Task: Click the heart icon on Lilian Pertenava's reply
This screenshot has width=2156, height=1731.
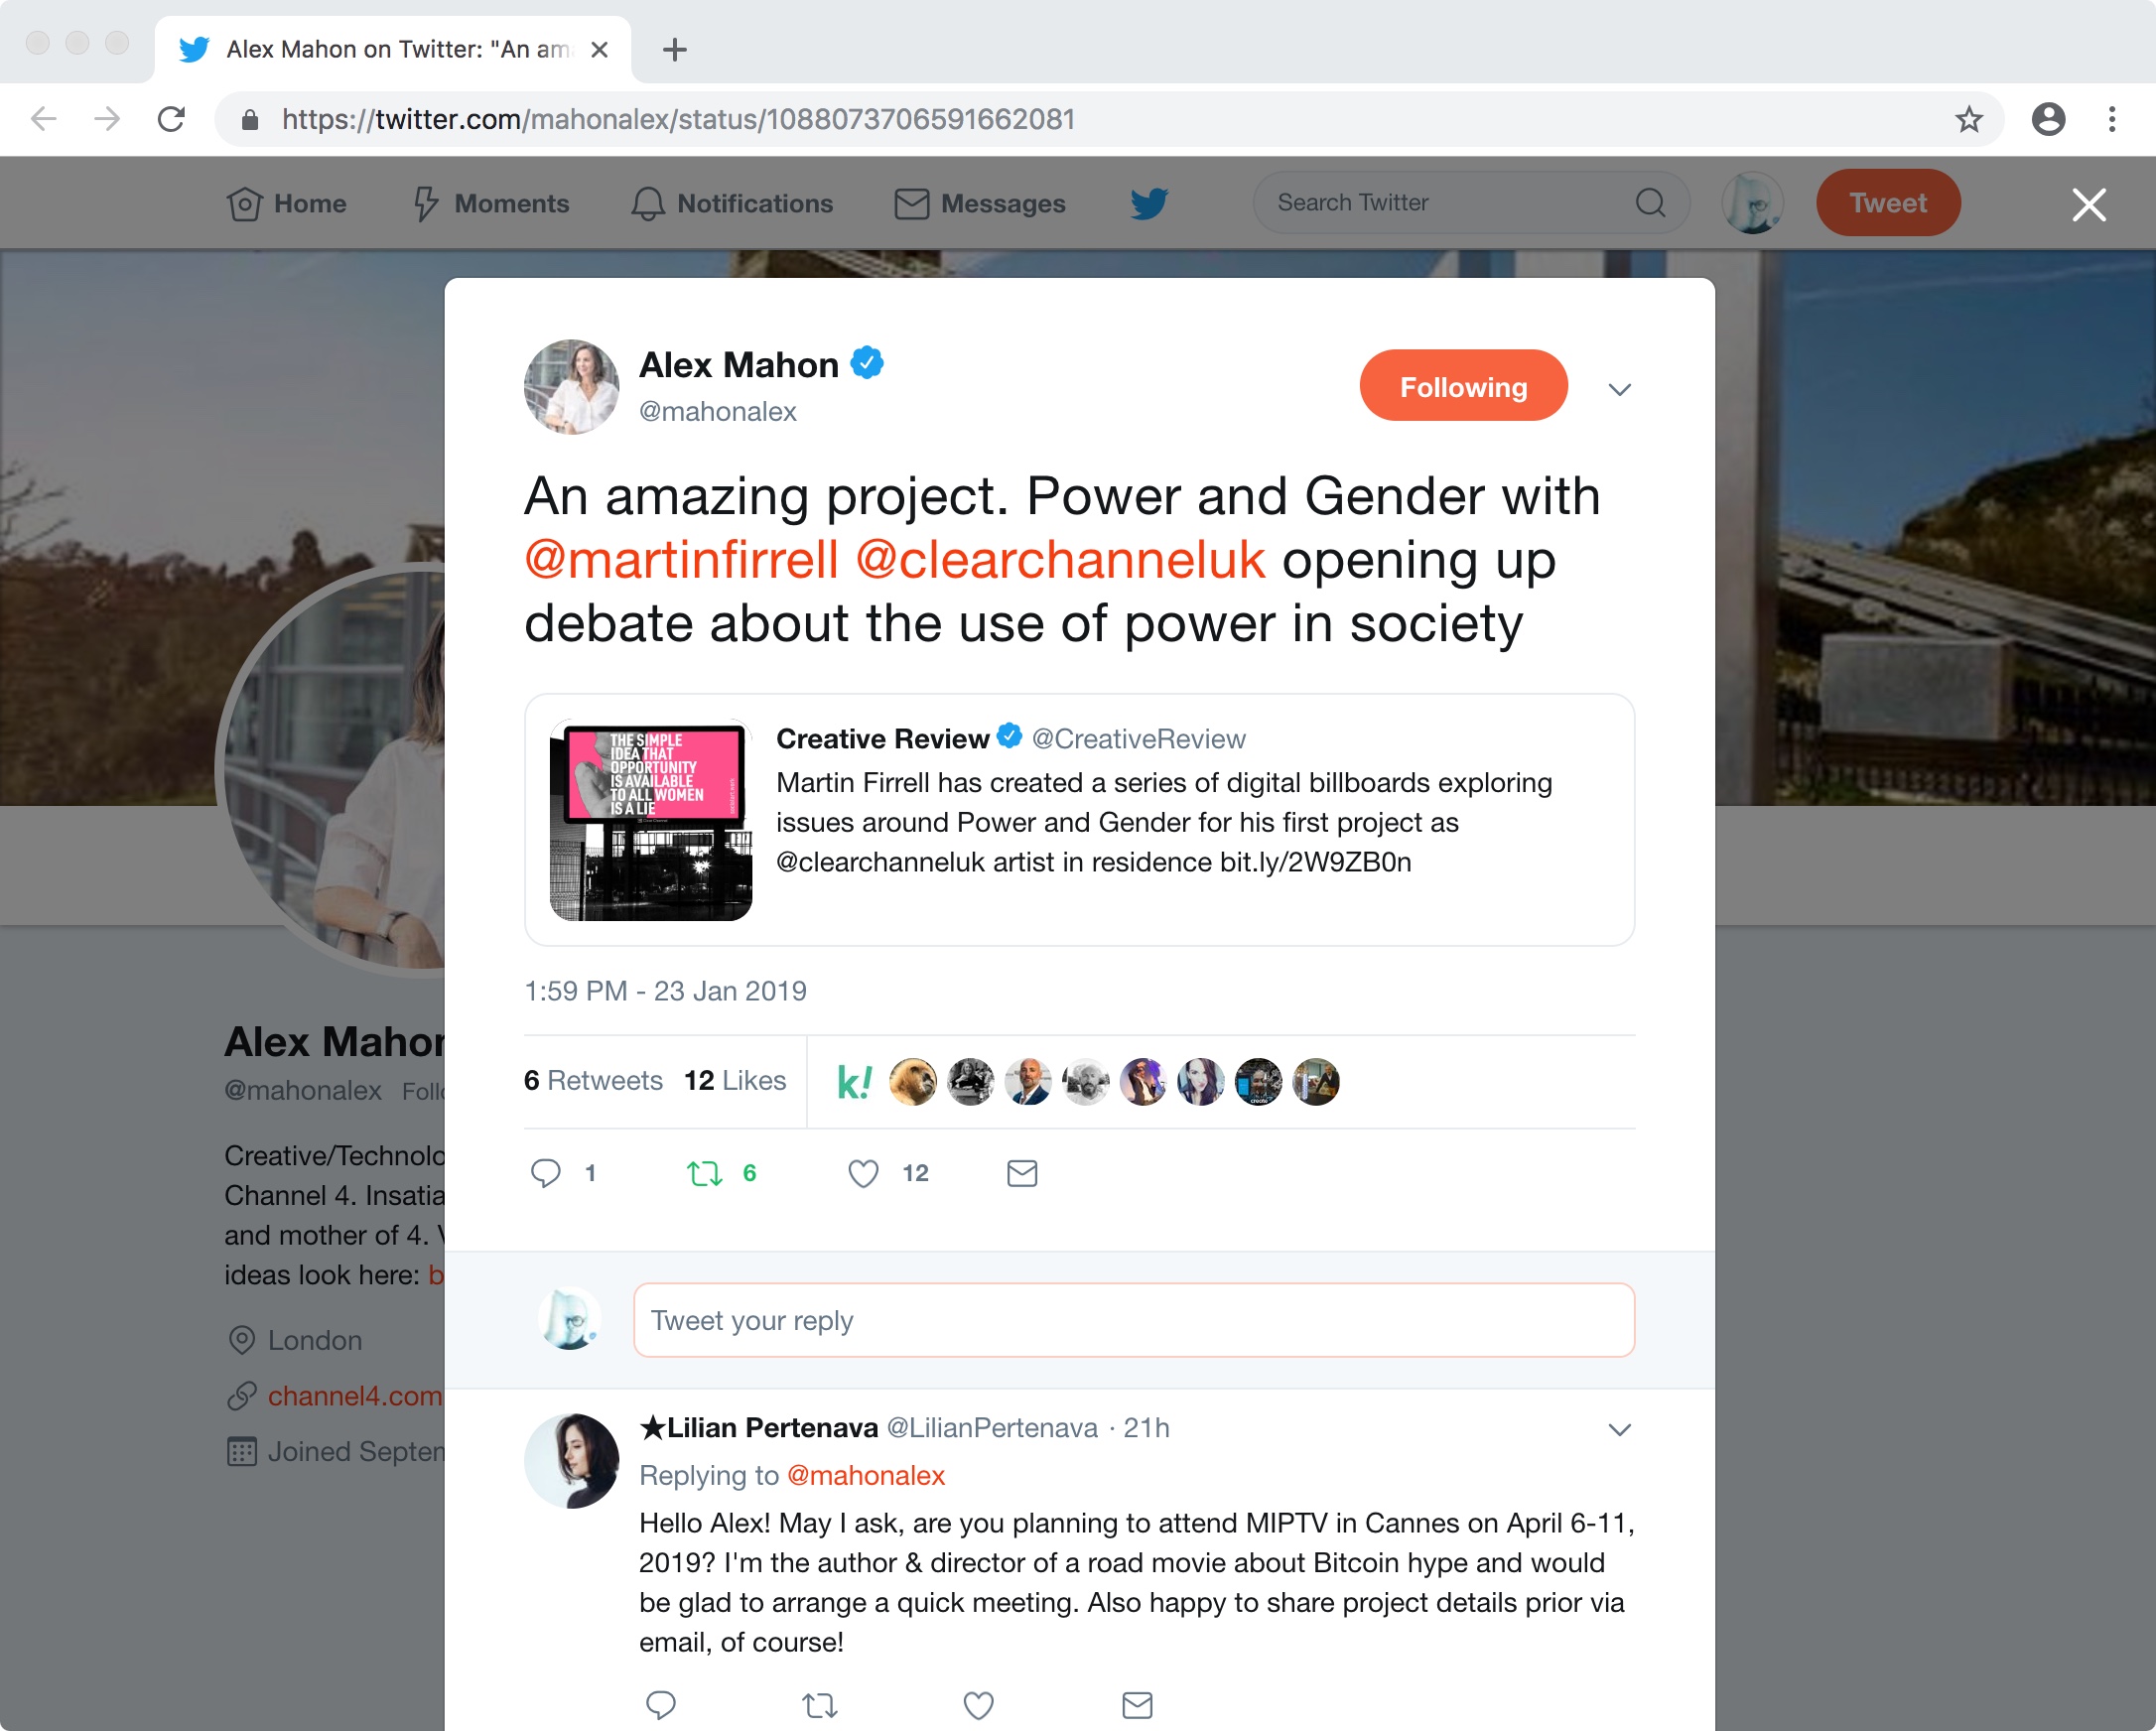Action: (978, 1704)
